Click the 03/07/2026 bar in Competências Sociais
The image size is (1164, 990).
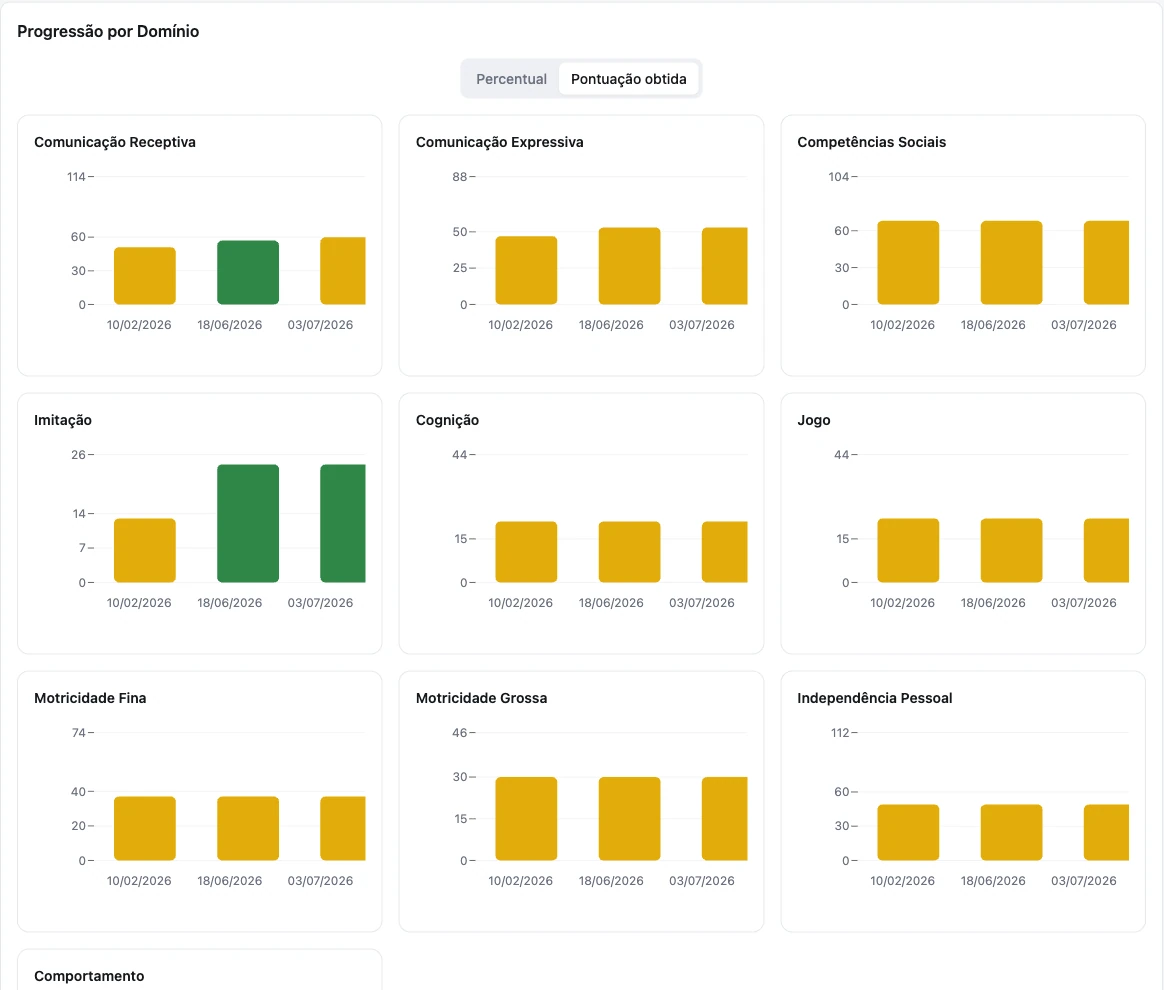pyautogui.click(x=1106, y=263)
